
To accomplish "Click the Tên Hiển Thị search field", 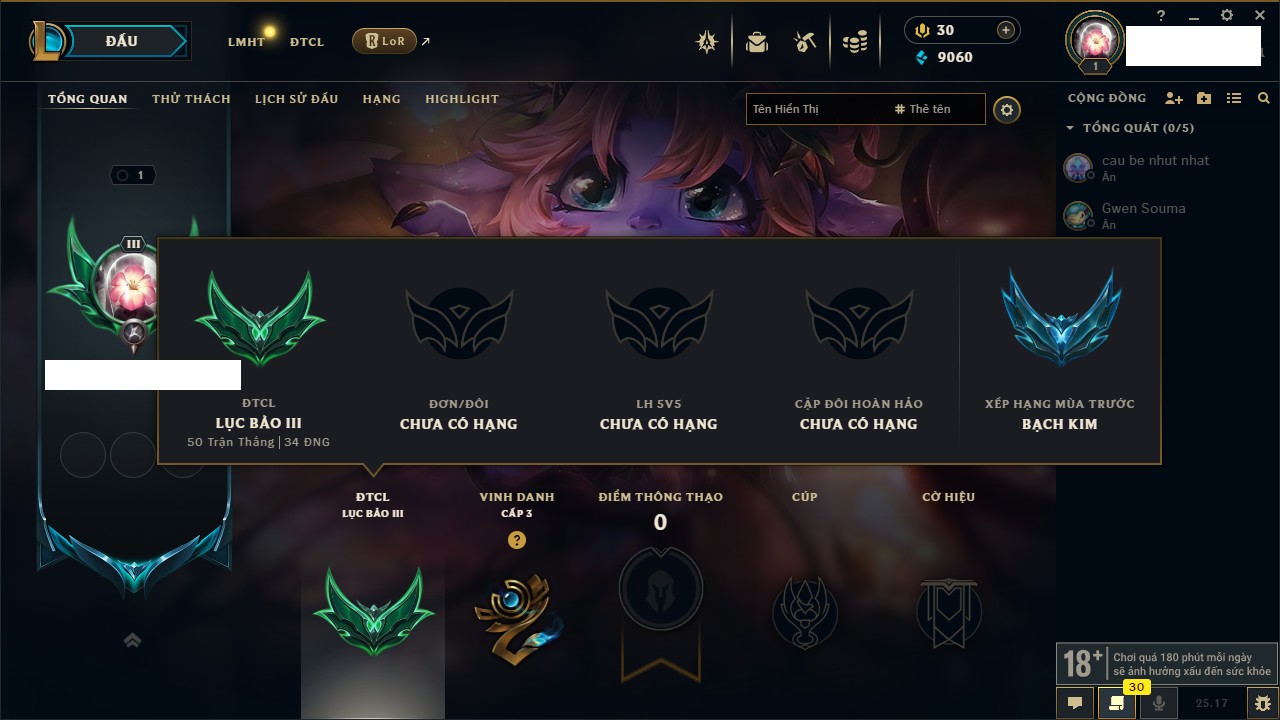I will click(x=817, y=109).
